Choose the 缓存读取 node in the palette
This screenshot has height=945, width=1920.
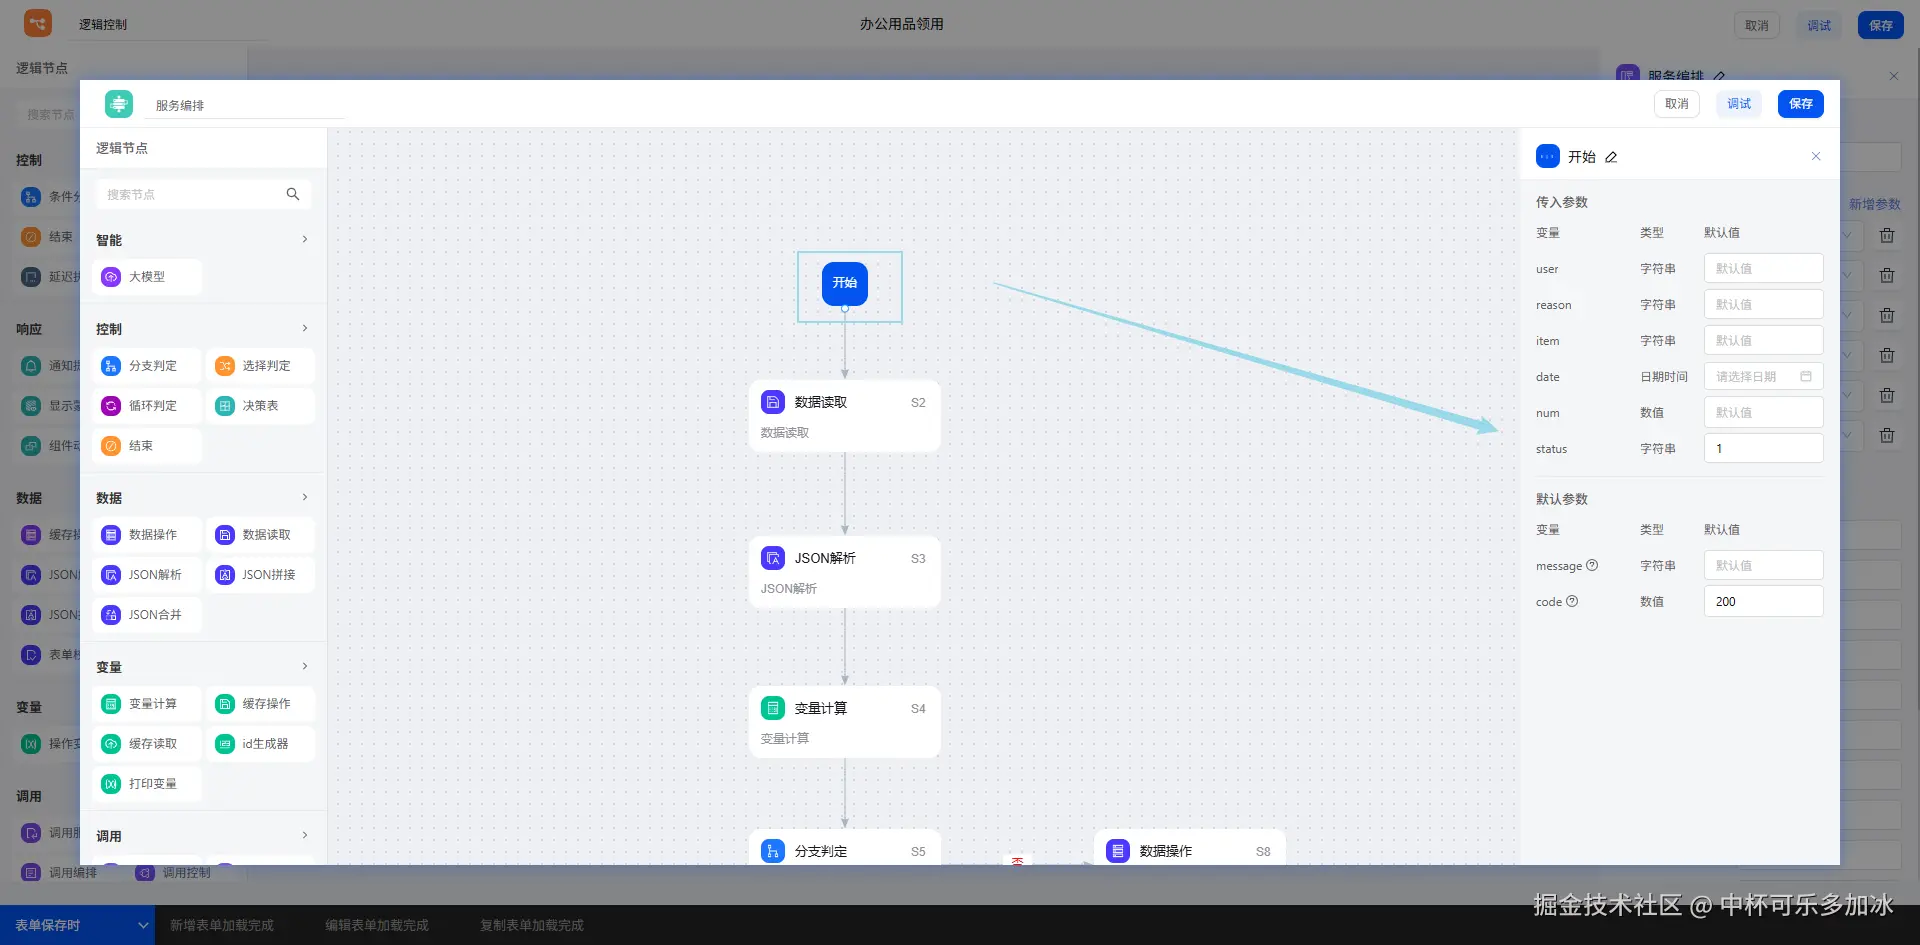(x=148, y=744)
